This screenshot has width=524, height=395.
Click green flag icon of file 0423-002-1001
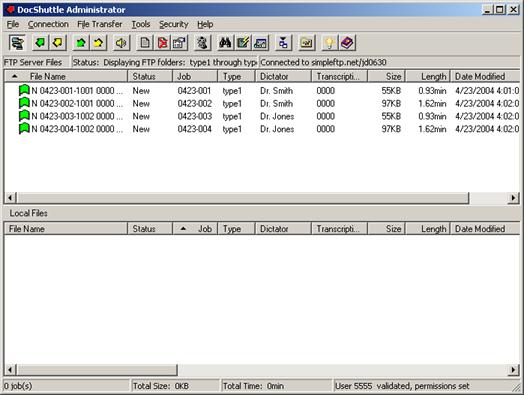pyautogui.click(x=24, y=103)
